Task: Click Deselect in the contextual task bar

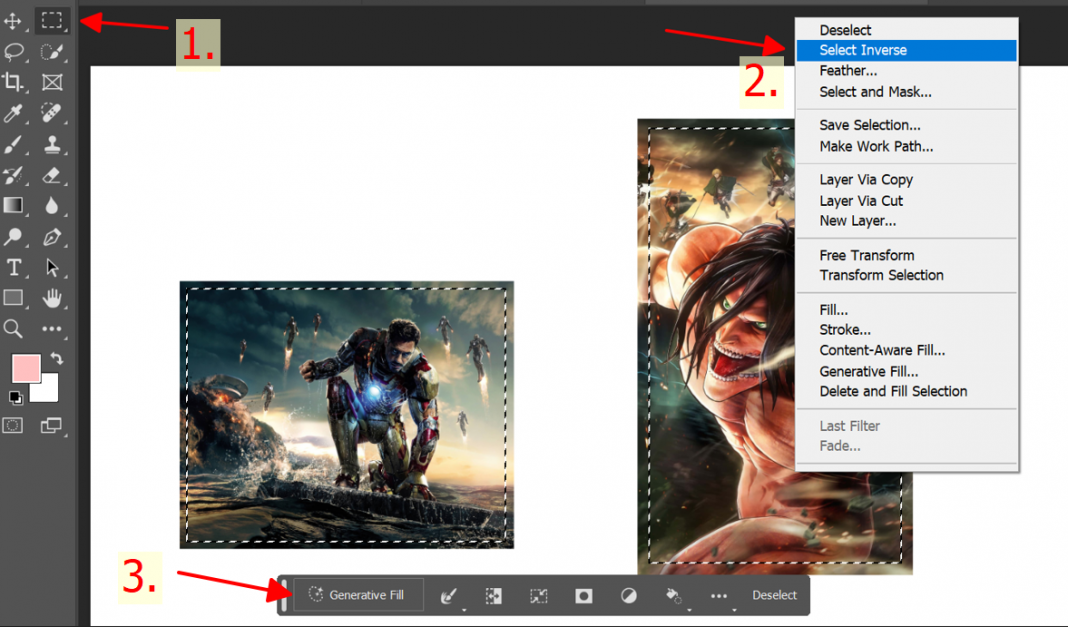Action: point(775,595)
